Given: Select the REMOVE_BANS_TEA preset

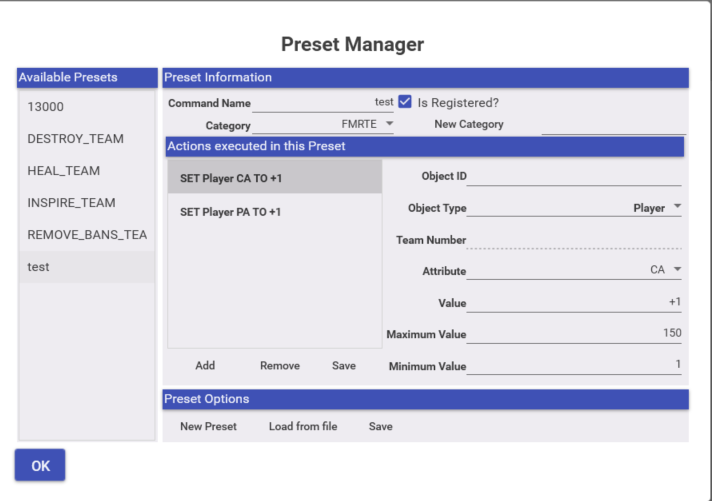Looking at the screenshot, I should [87, 235].
